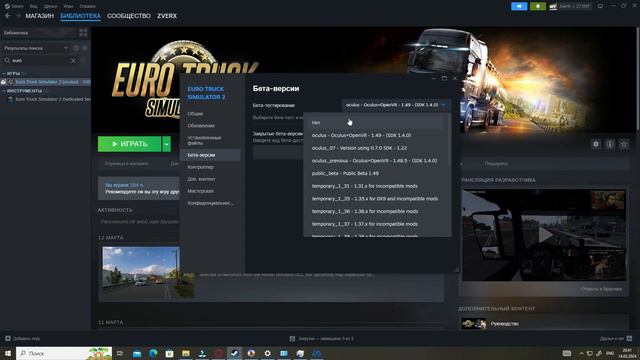The image size is (640, 360).
Task: Go to the СООБЩЕСТВО tab
Action: click(x=129, y=16)
